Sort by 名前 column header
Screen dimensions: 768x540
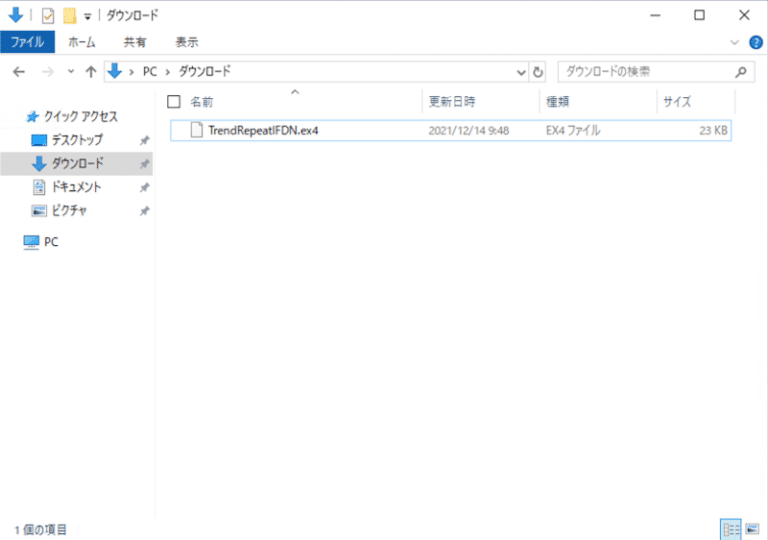click(x=201, y=101)
